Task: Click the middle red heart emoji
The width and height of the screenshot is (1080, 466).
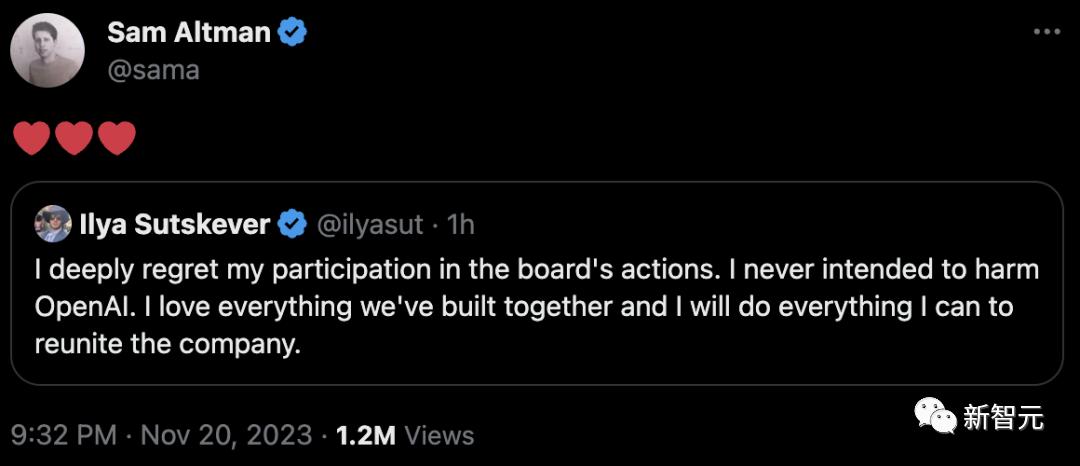Action: pos(74,138)
